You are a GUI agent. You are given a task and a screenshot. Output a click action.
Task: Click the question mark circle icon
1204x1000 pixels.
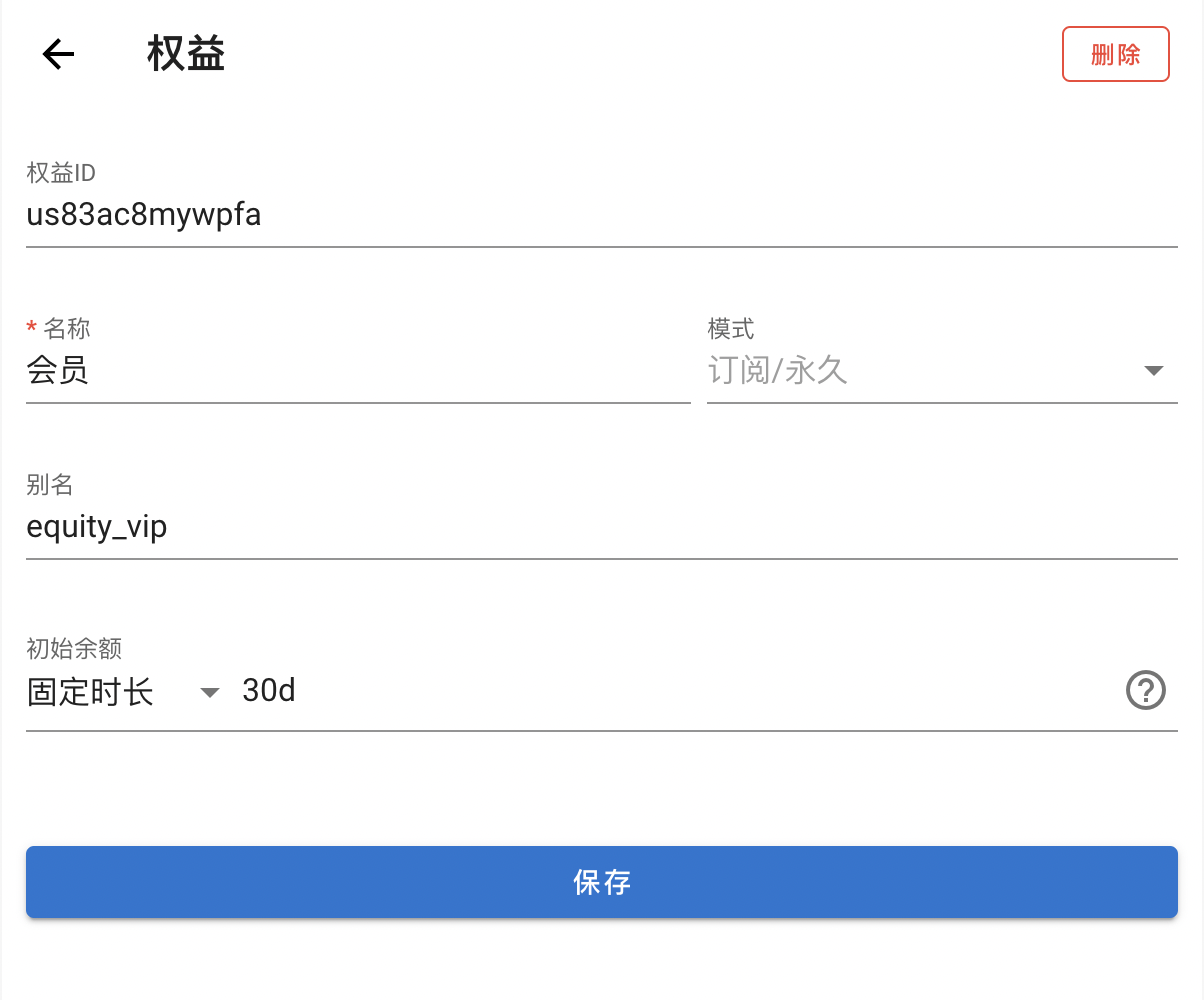pyautogui.click(x=1146, y=690)
